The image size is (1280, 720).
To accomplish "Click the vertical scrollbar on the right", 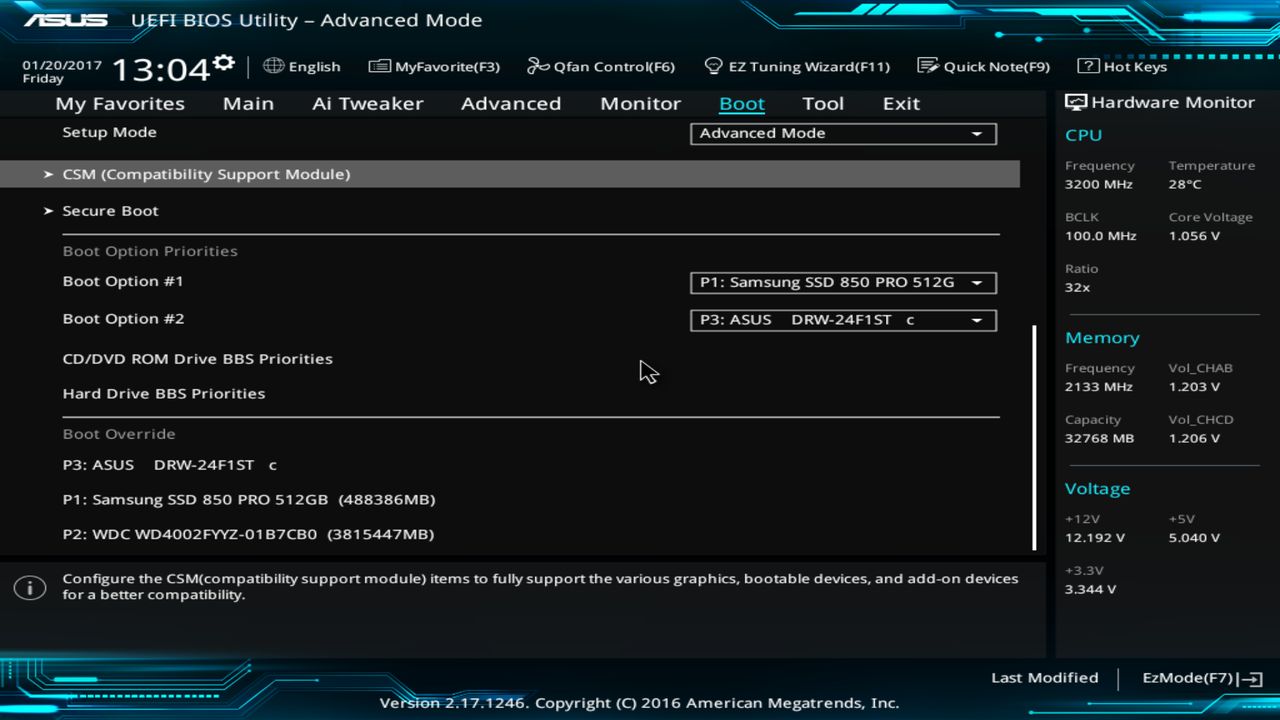I will pyautogui.click(x=1034, y=430).
